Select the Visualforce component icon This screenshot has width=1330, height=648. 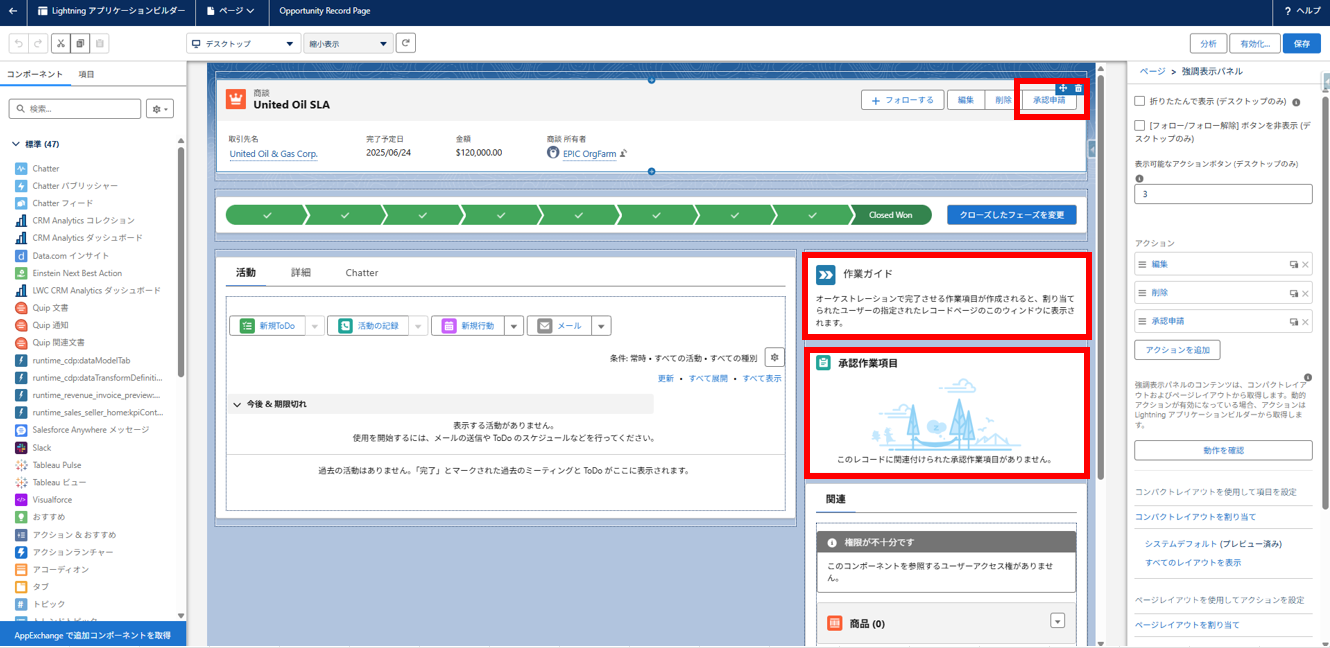(21, 499)
